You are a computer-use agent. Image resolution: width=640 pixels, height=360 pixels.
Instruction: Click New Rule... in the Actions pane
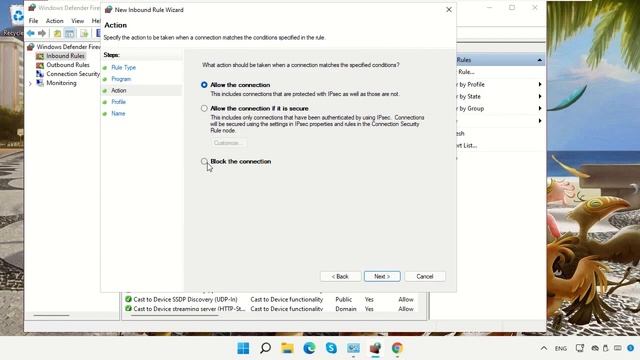point(466,72)
